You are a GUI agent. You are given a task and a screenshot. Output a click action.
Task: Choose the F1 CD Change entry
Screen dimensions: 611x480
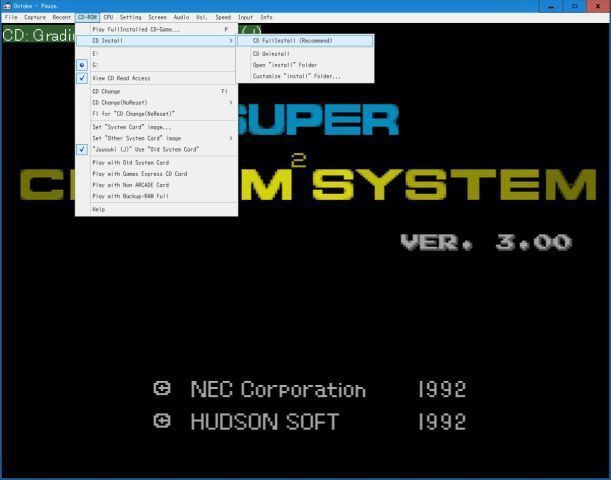coord(157,92)
